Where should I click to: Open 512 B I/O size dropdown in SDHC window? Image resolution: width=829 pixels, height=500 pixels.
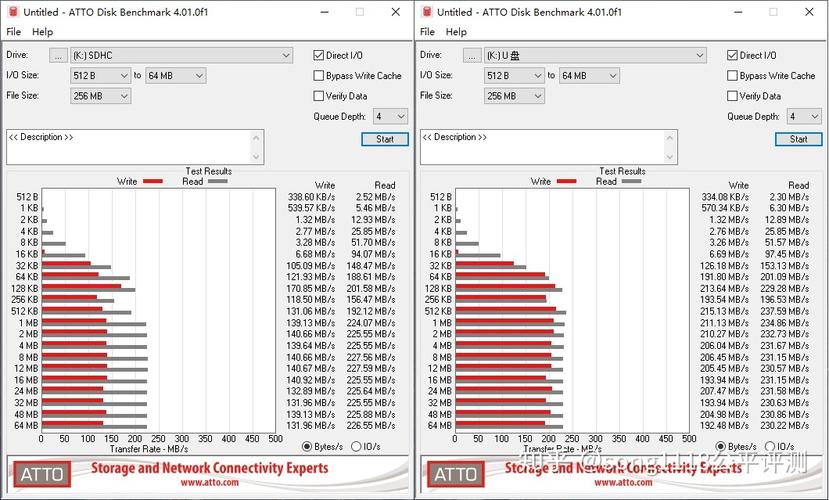point(100,76)
